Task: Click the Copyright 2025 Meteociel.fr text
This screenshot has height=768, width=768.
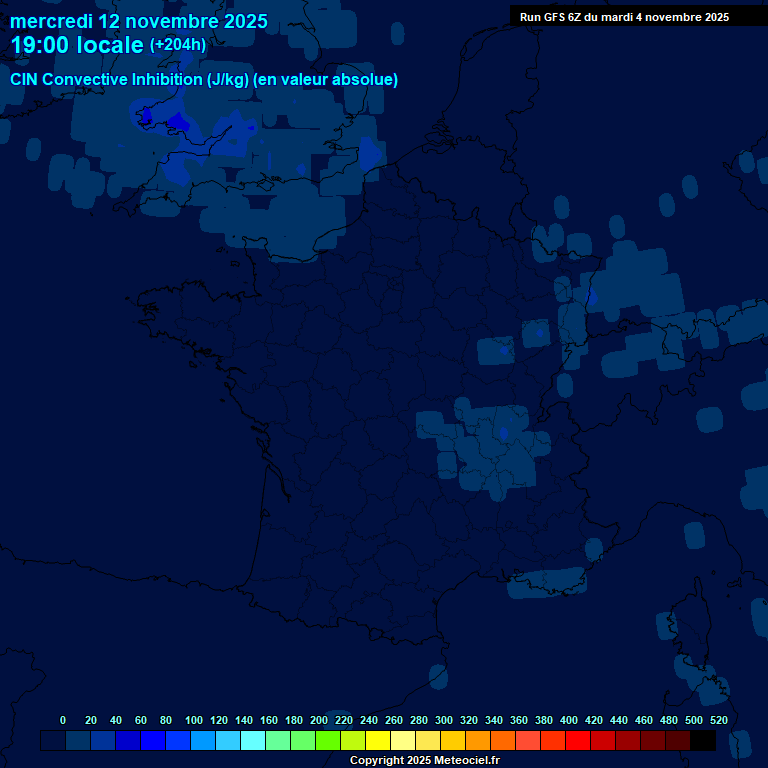Action: (x=424, y=761)
